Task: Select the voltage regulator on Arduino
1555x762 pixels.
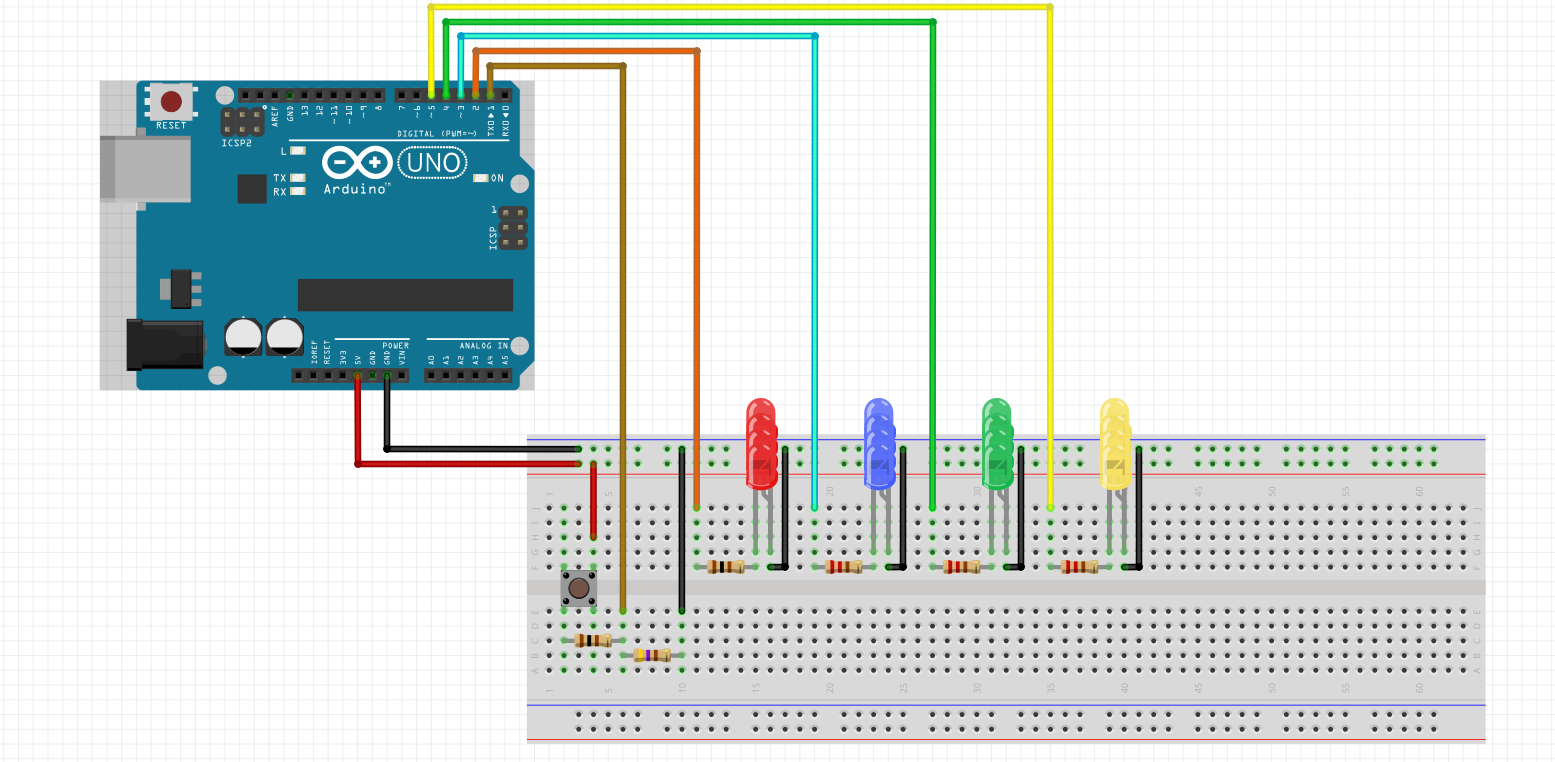Action: point(181,288)
